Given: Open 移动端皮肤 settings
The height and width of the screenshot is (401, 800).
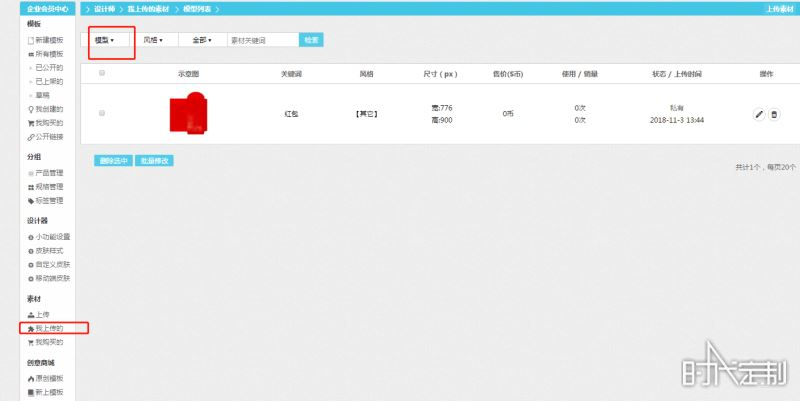Looking at the screenshot, I should tap(49, 278).
